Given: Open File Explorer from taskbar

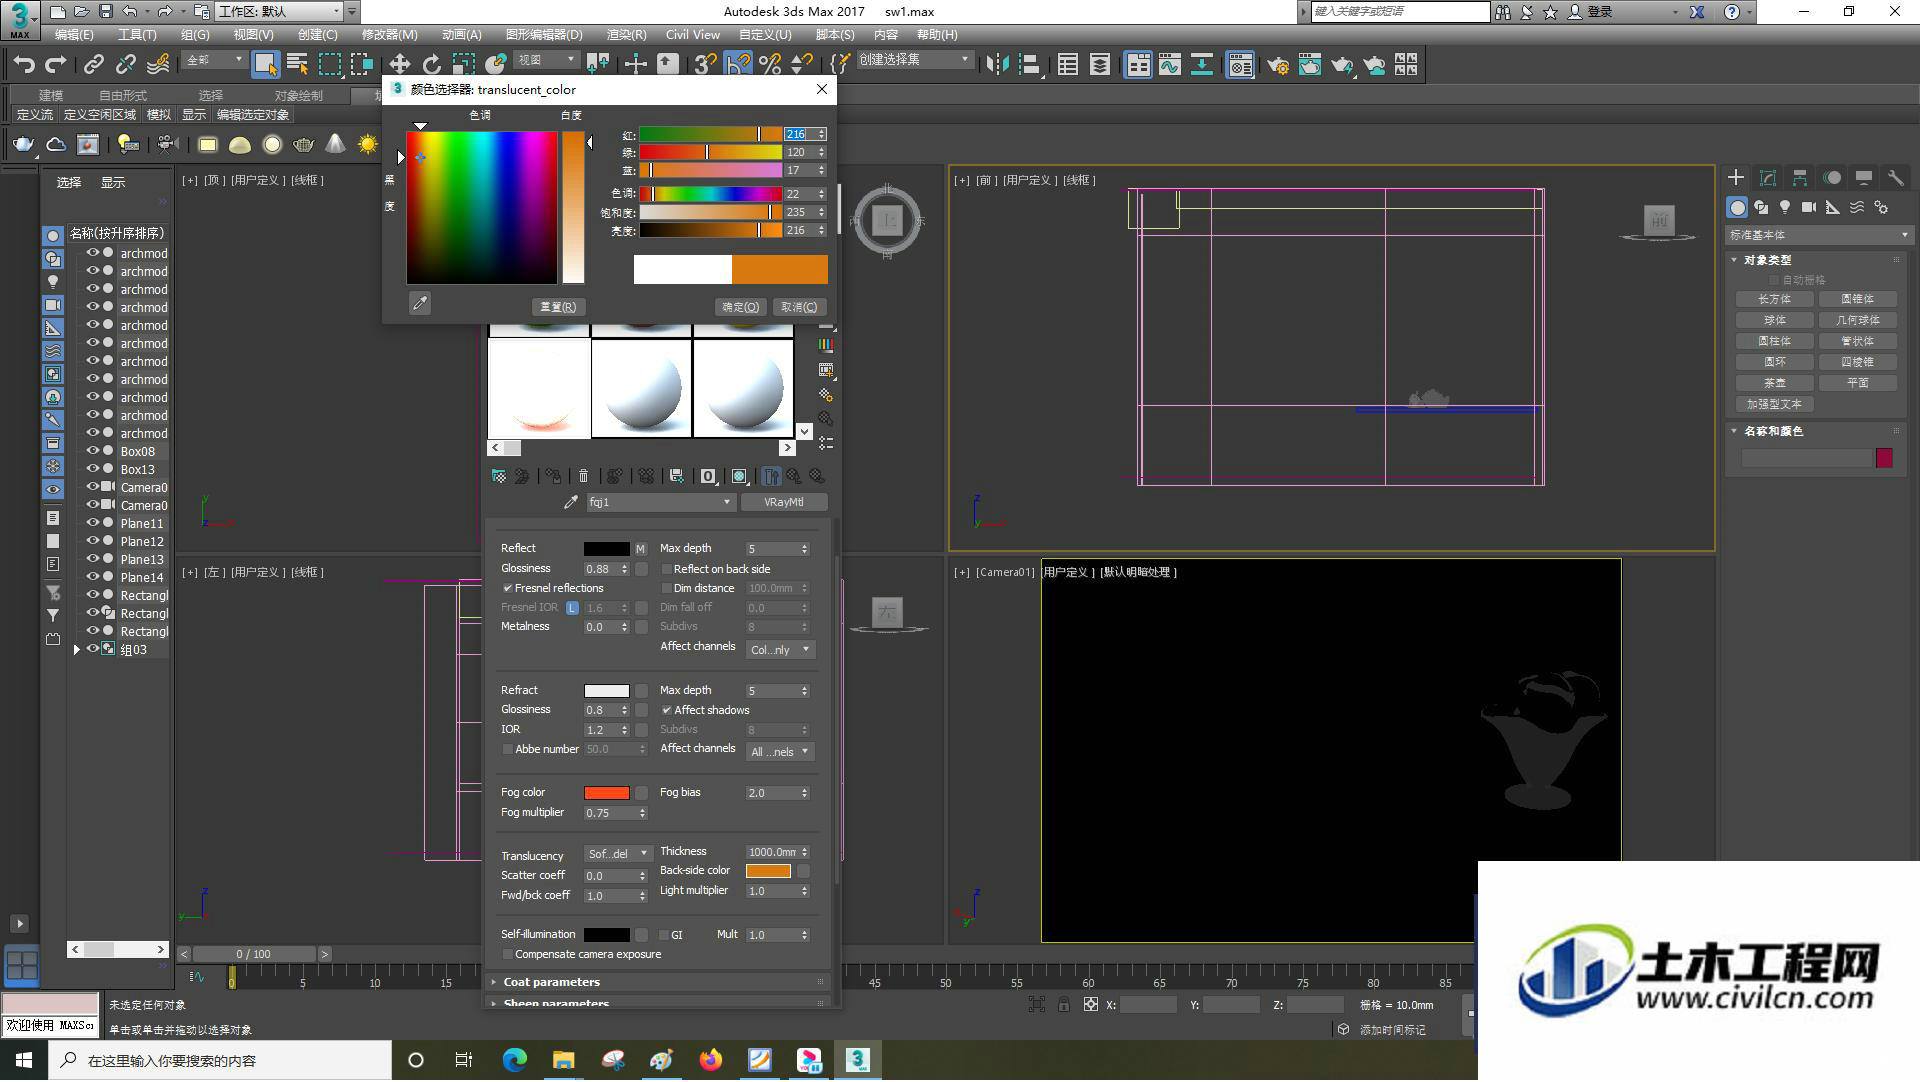Looking at the screenshot, I should tap(564, 1060).
